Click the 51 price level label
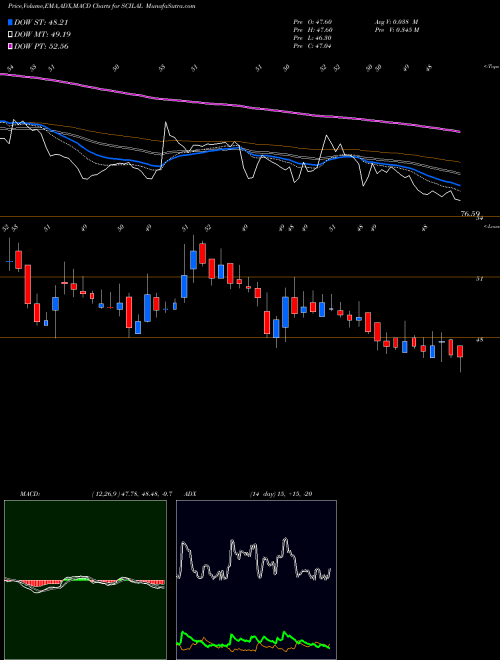 (479, 279)
